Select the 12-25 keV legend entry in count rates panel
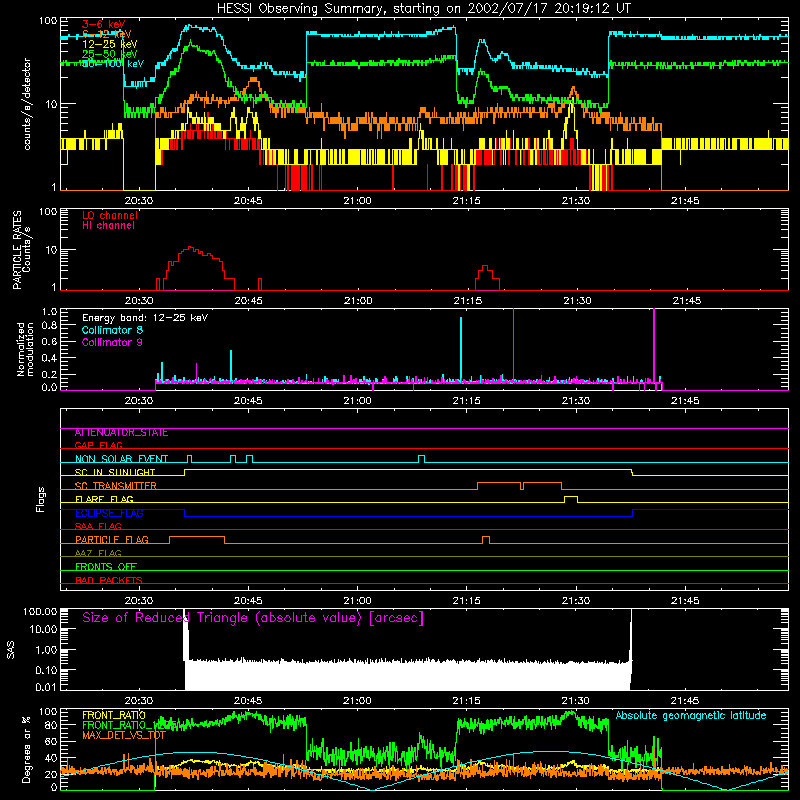Screen dimensions: 800x800 tap(110, 44)
